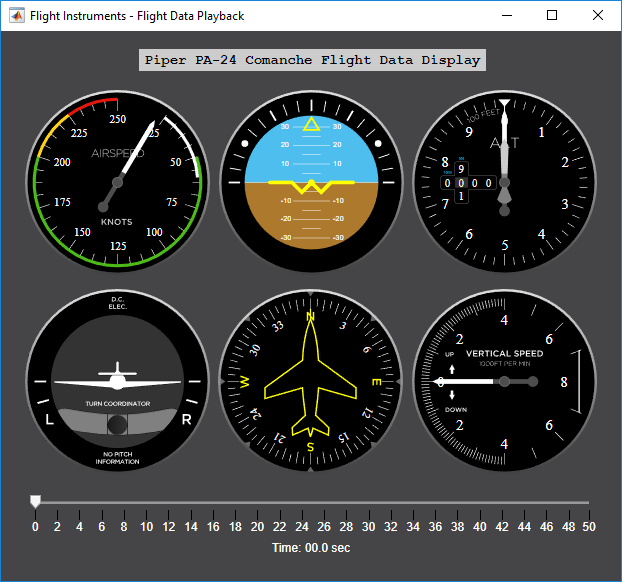The width and height of the screenshot is (622, 582).
Task: Click the DOWN label on vertical speed gauge
Action: coord(456,409)
